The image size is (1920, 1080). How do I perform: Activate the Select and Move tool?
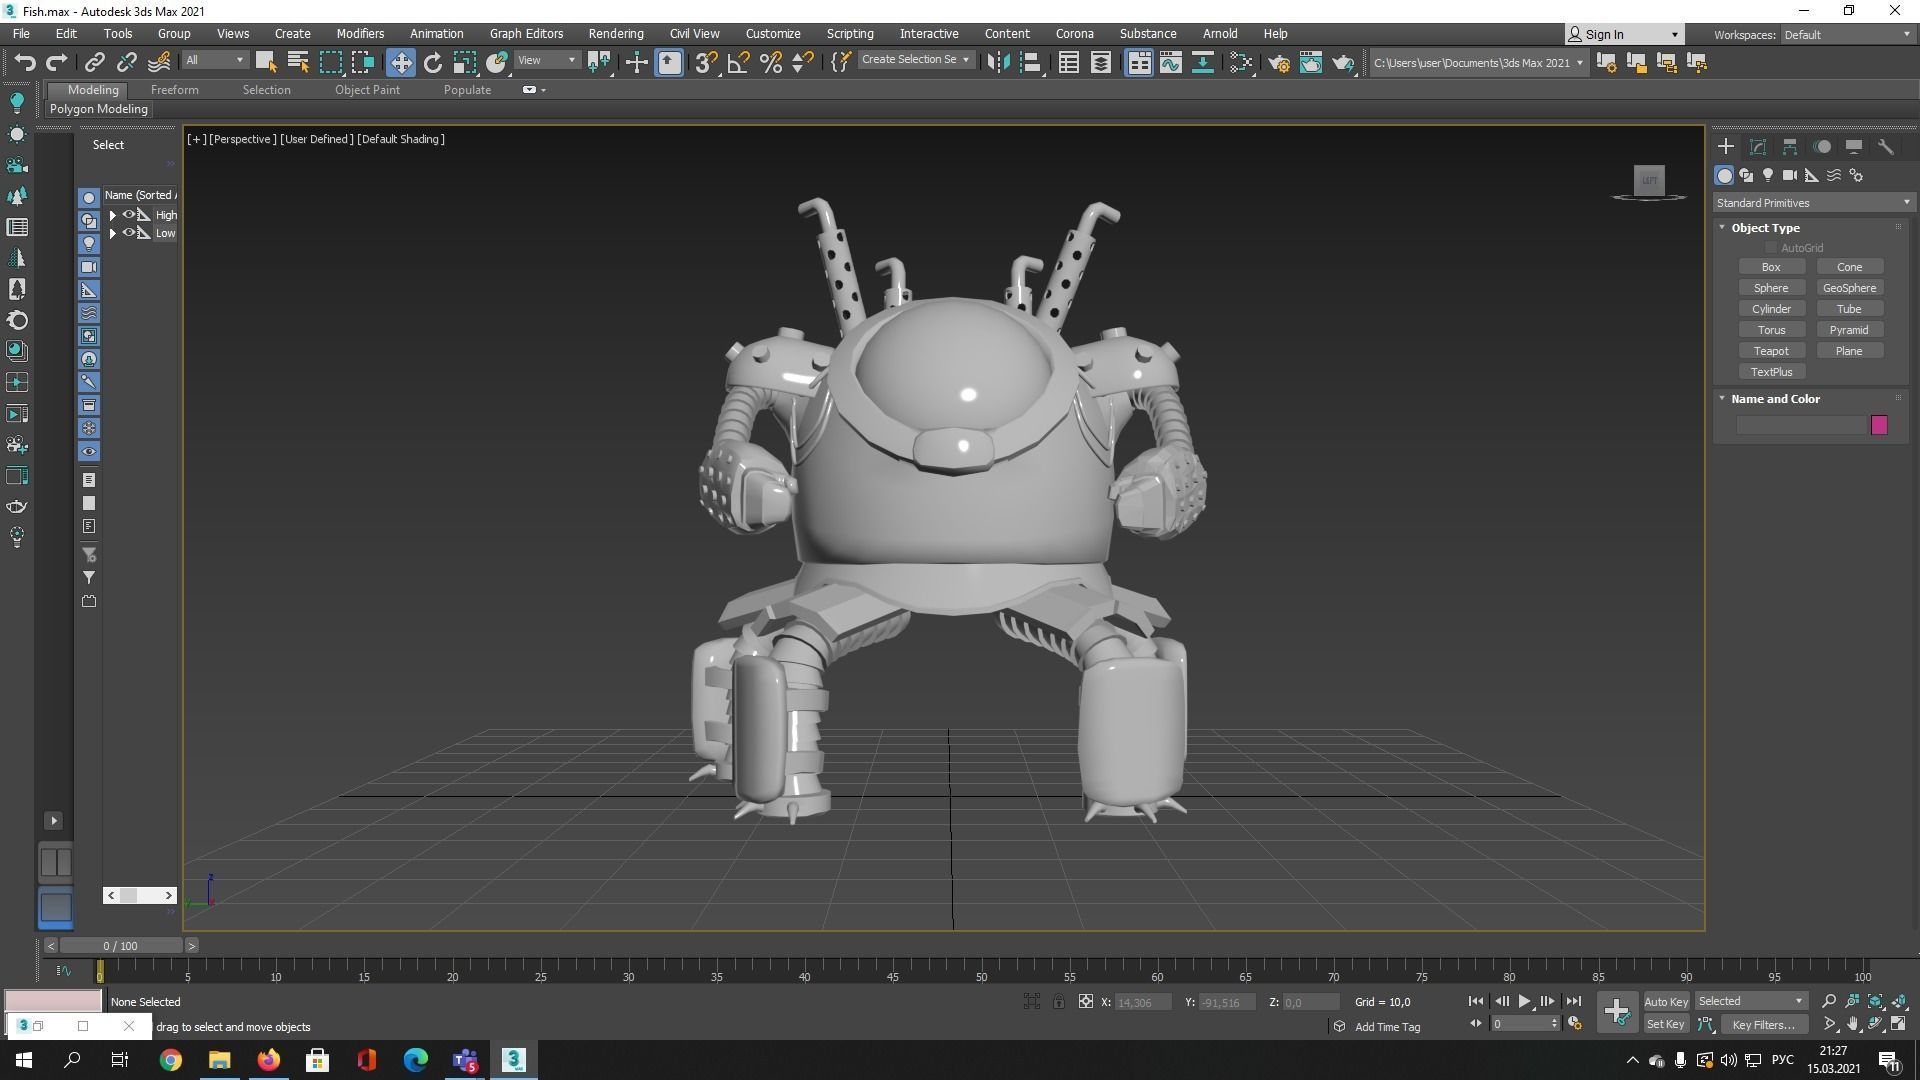[x=400, y=63]
